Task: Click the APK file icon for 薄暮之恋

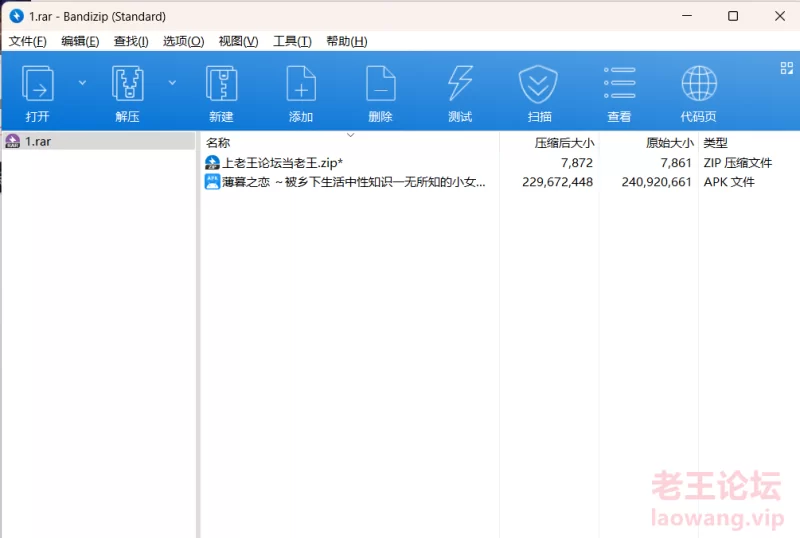Action: [212, 182]
